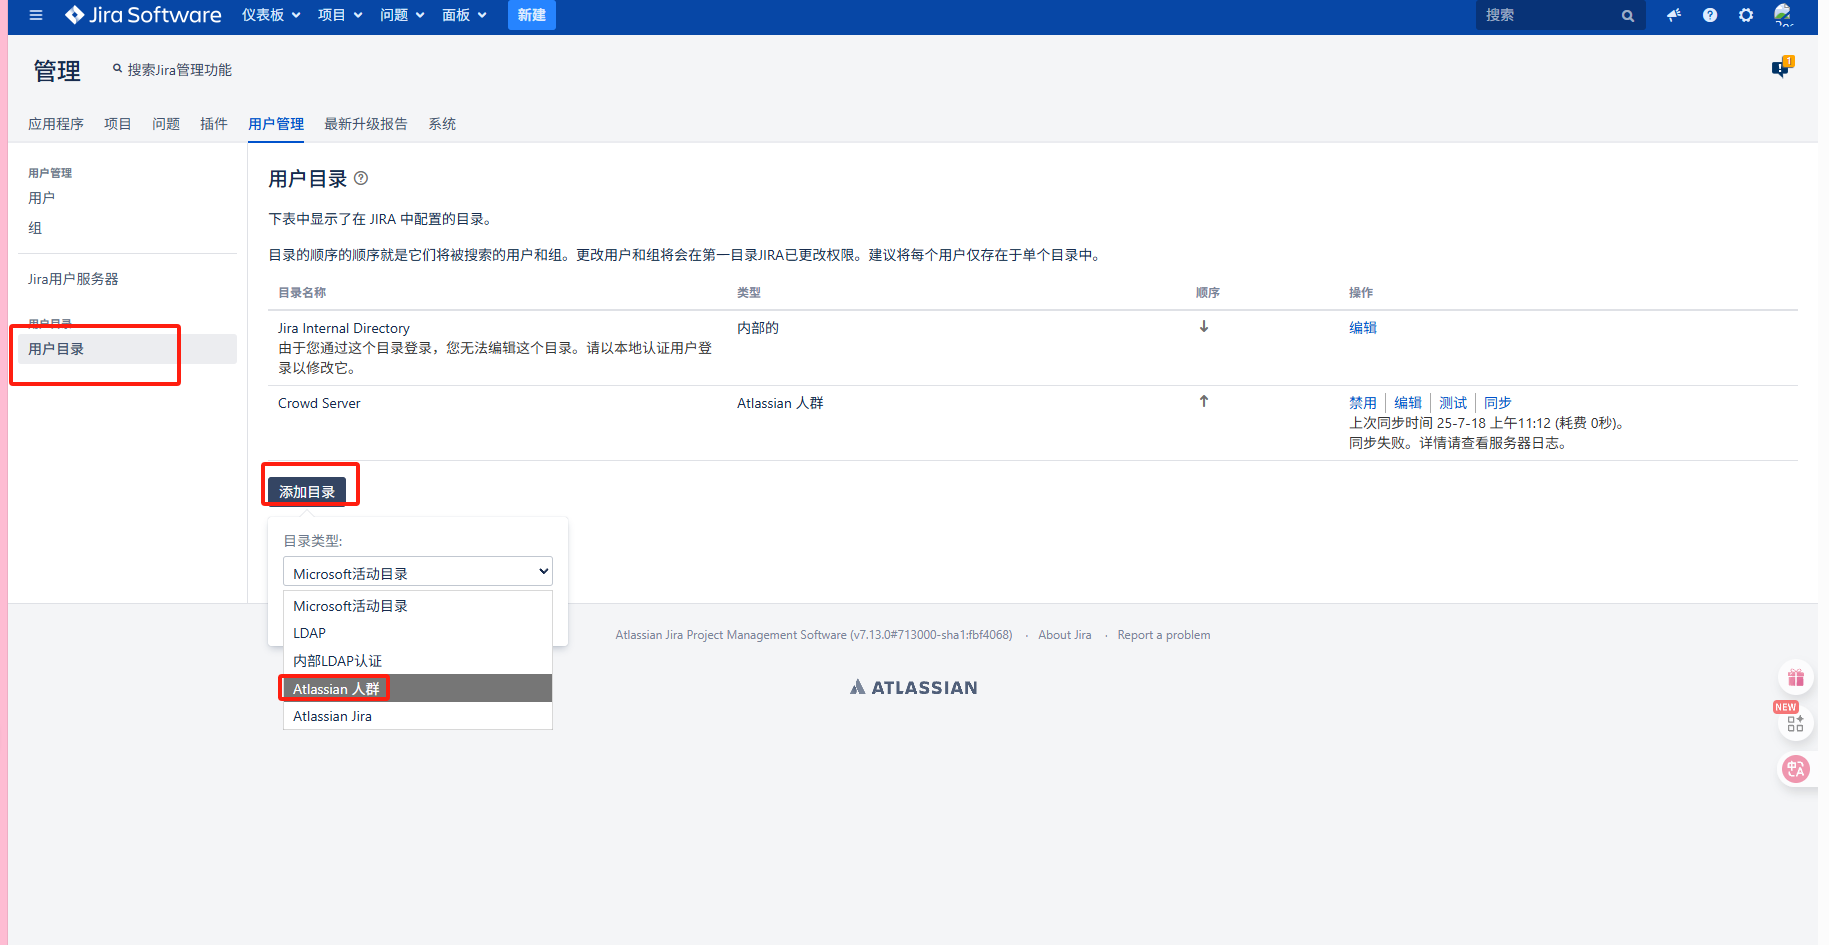1829x945 pixels.
Task: Click 禁用 for Crowd Server
Action: click(x=1363, y=402)
